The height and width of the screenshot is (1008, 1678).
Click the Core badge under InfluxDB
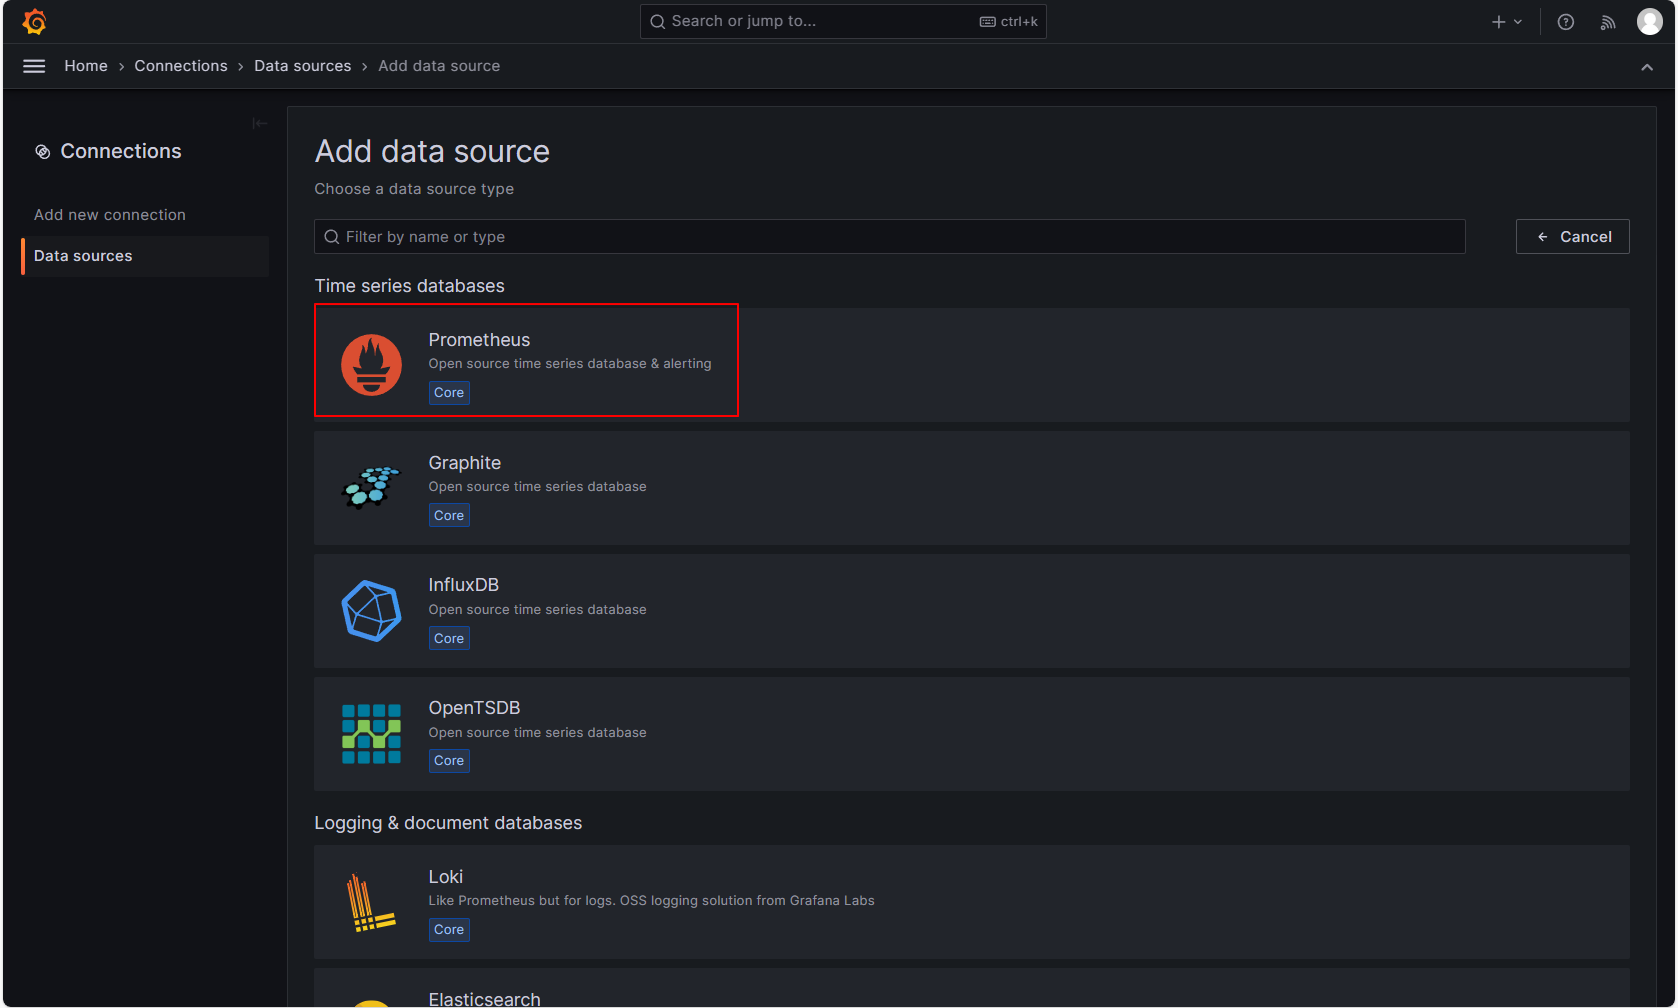[x=449, y=639]
